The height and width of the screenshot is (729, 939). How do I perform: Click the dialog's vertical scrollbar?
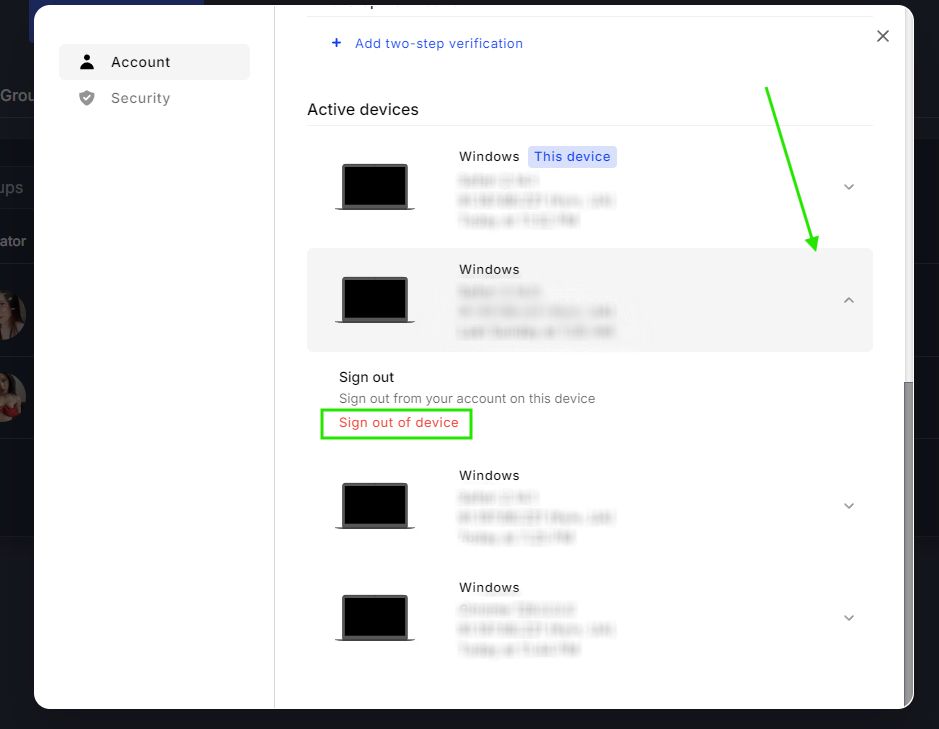(x=908, y=540)
